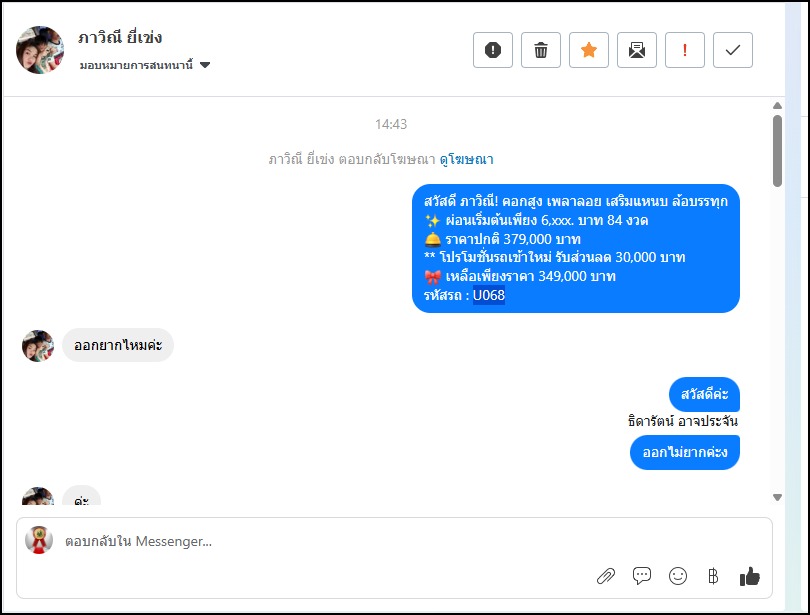Click the chat scrollbar down arrow
The image size is (810, 615).
pyautogui.click(x=777, y=497)
